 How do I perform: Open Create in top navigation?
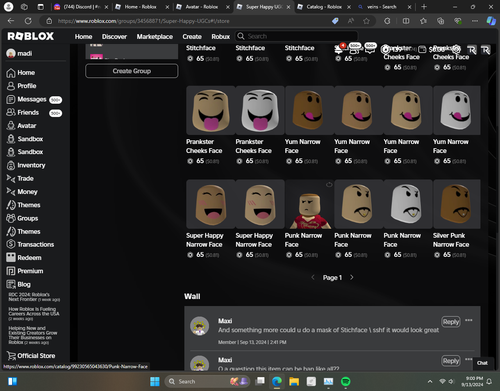[x=192, y=36]
